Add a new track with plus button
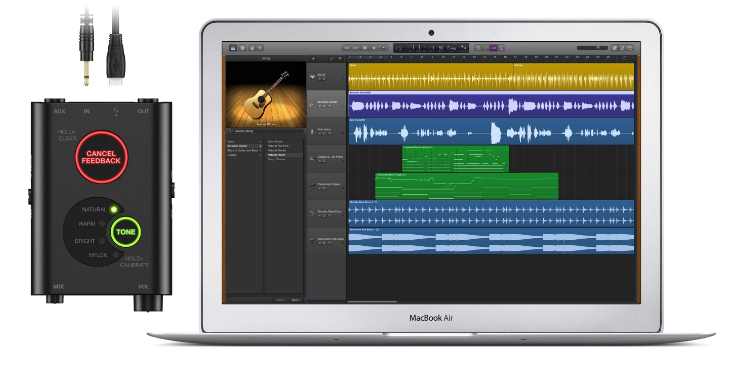Screen dimensions: 746x375 point(313,59)
